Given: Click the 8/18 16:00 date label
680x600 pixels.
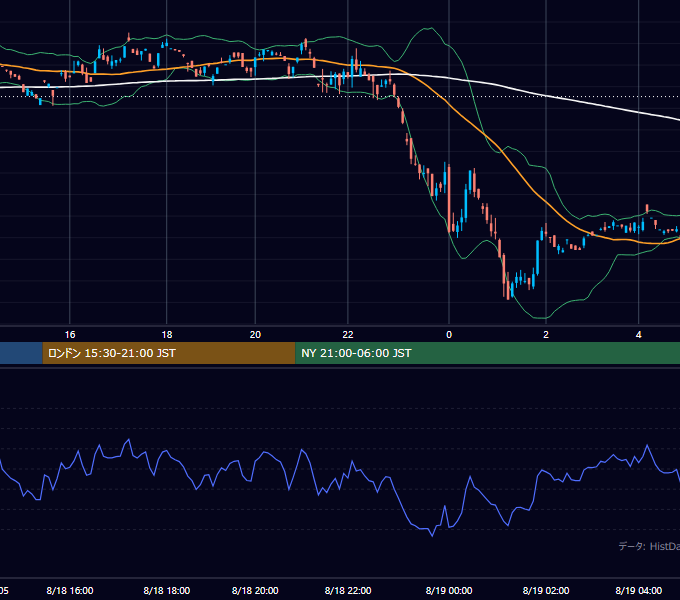Looking at the screenshot, I should click(70, 590).
